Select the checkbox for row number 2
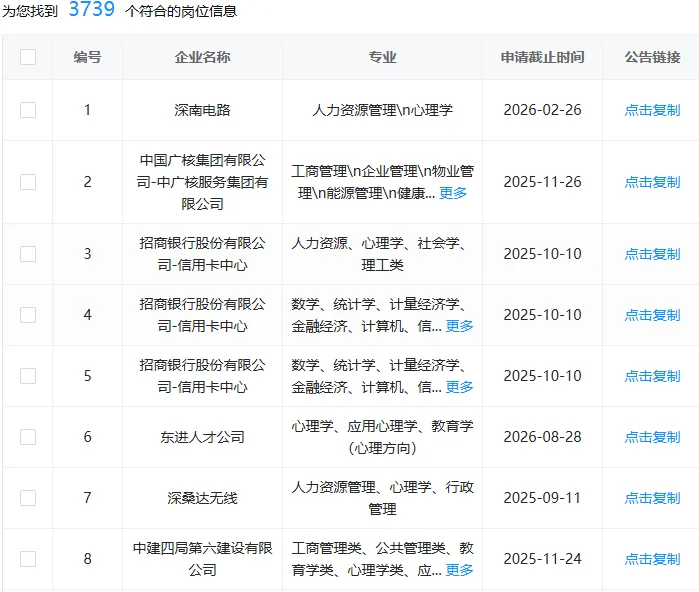Image resolution: width=699 pixels, height=592 pixels. pos(28,182)
